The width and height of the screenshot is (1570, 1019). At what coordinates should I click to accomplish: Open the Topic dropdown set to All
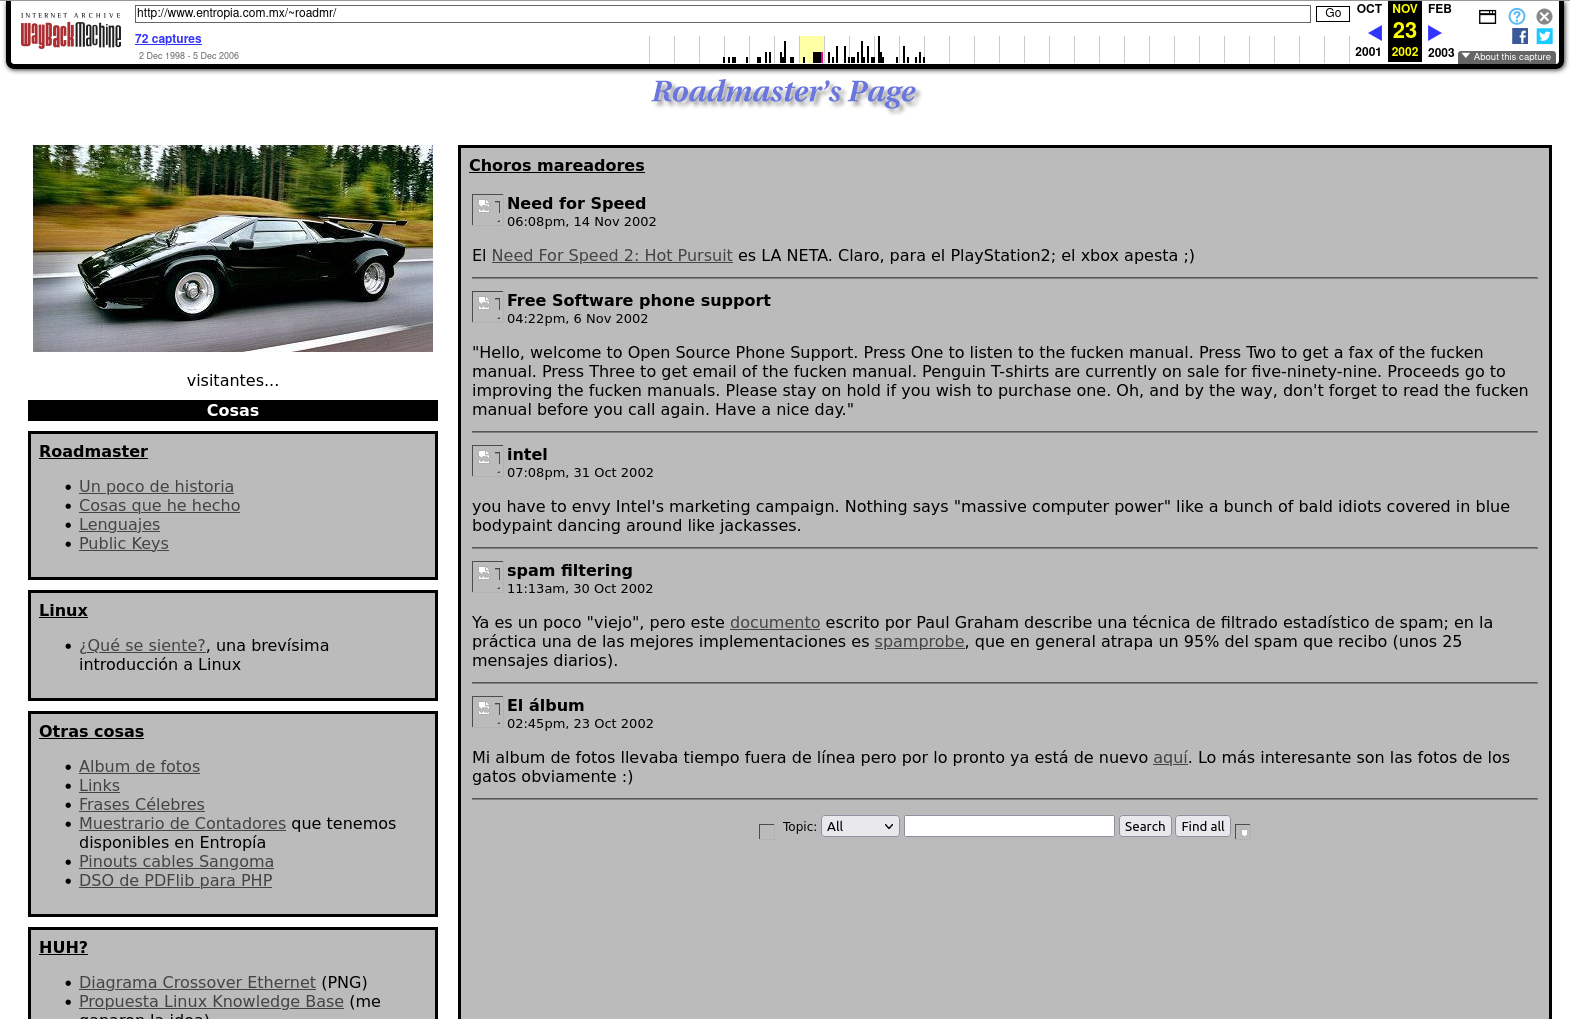pyautogui.click(x=860, y=826)
